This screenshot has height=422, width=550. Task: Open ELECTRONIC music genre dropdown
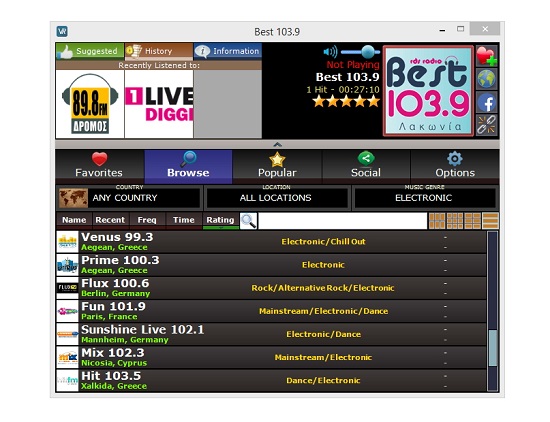424,198
